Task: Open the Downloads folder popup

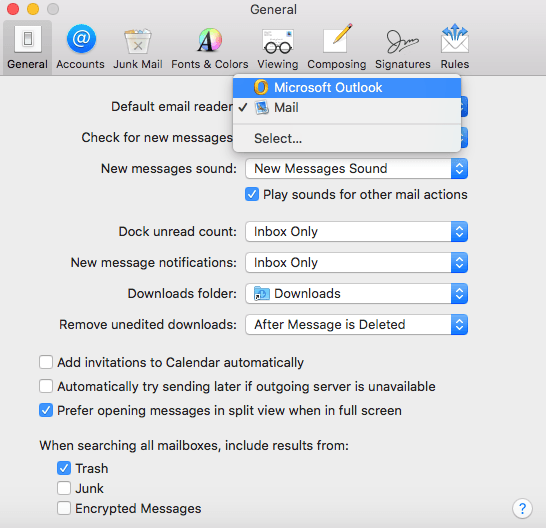Action: point(356,294)
